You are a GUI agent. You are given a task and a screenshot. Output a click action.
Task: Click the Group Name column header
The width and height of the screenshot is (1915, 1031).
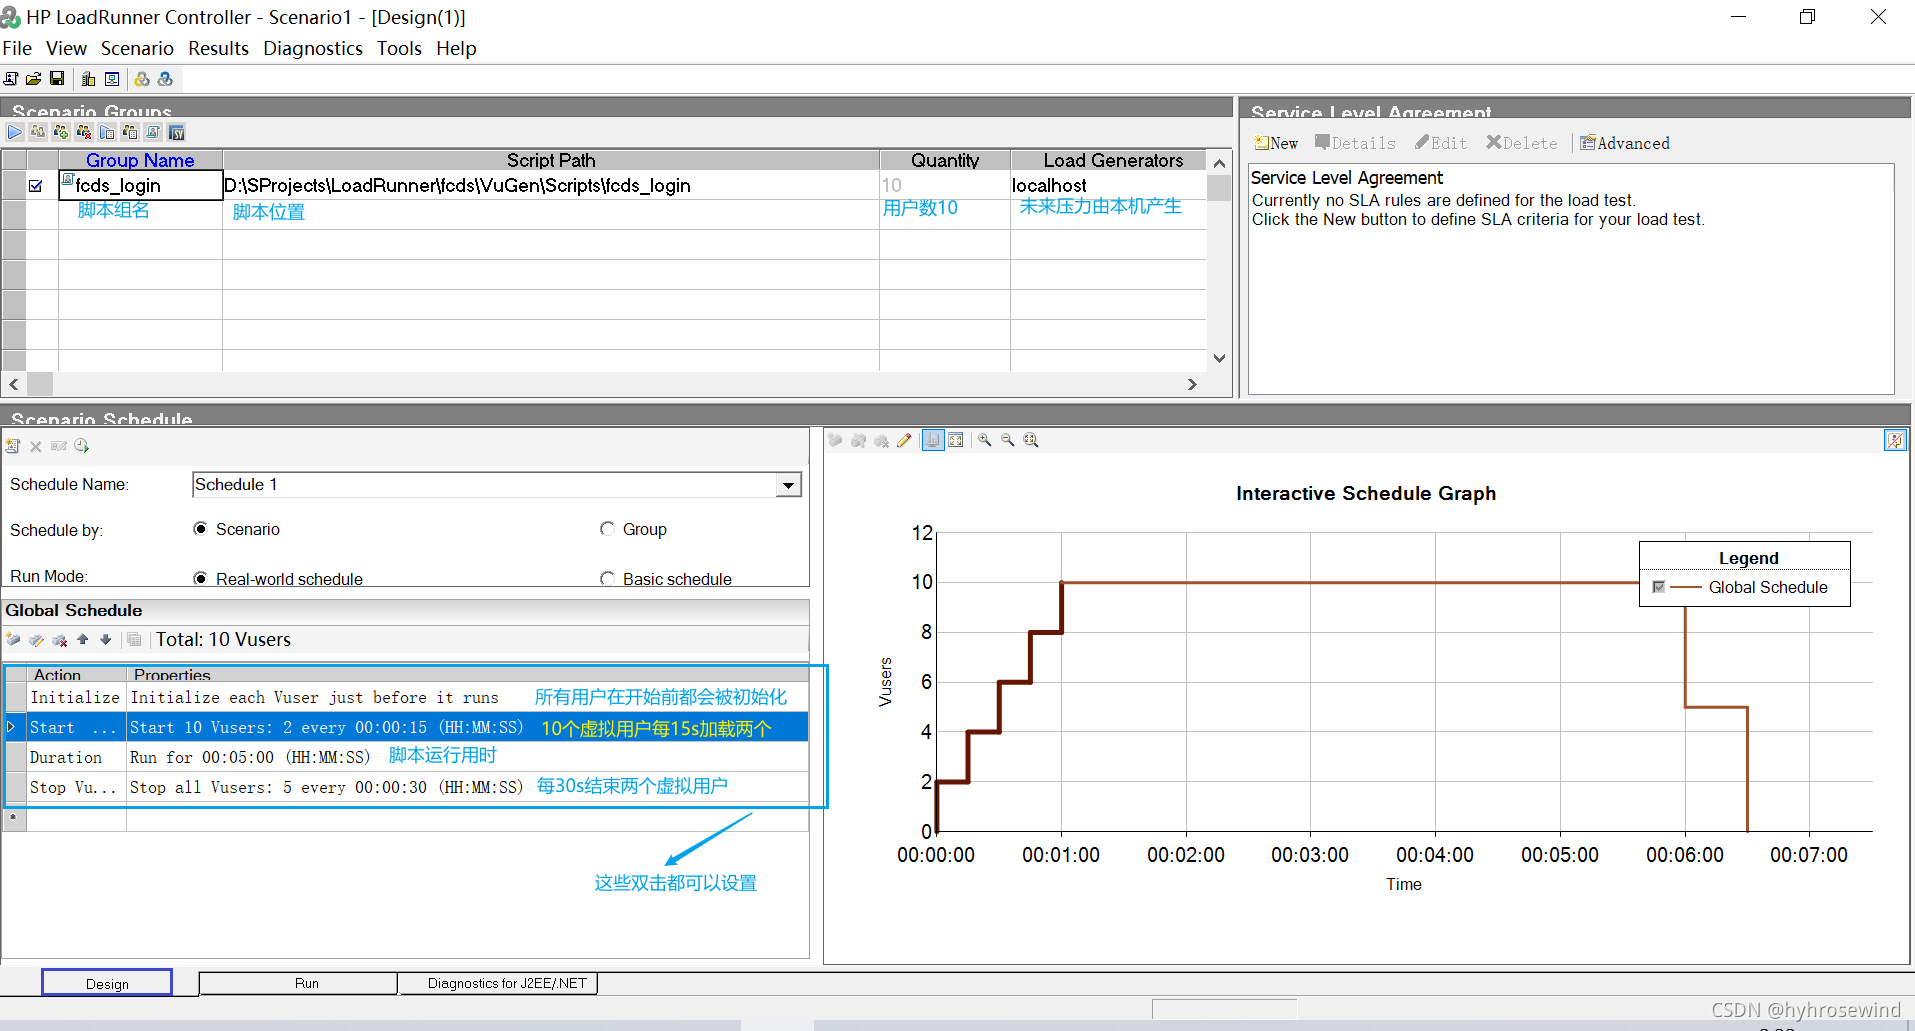coord(140,160)
